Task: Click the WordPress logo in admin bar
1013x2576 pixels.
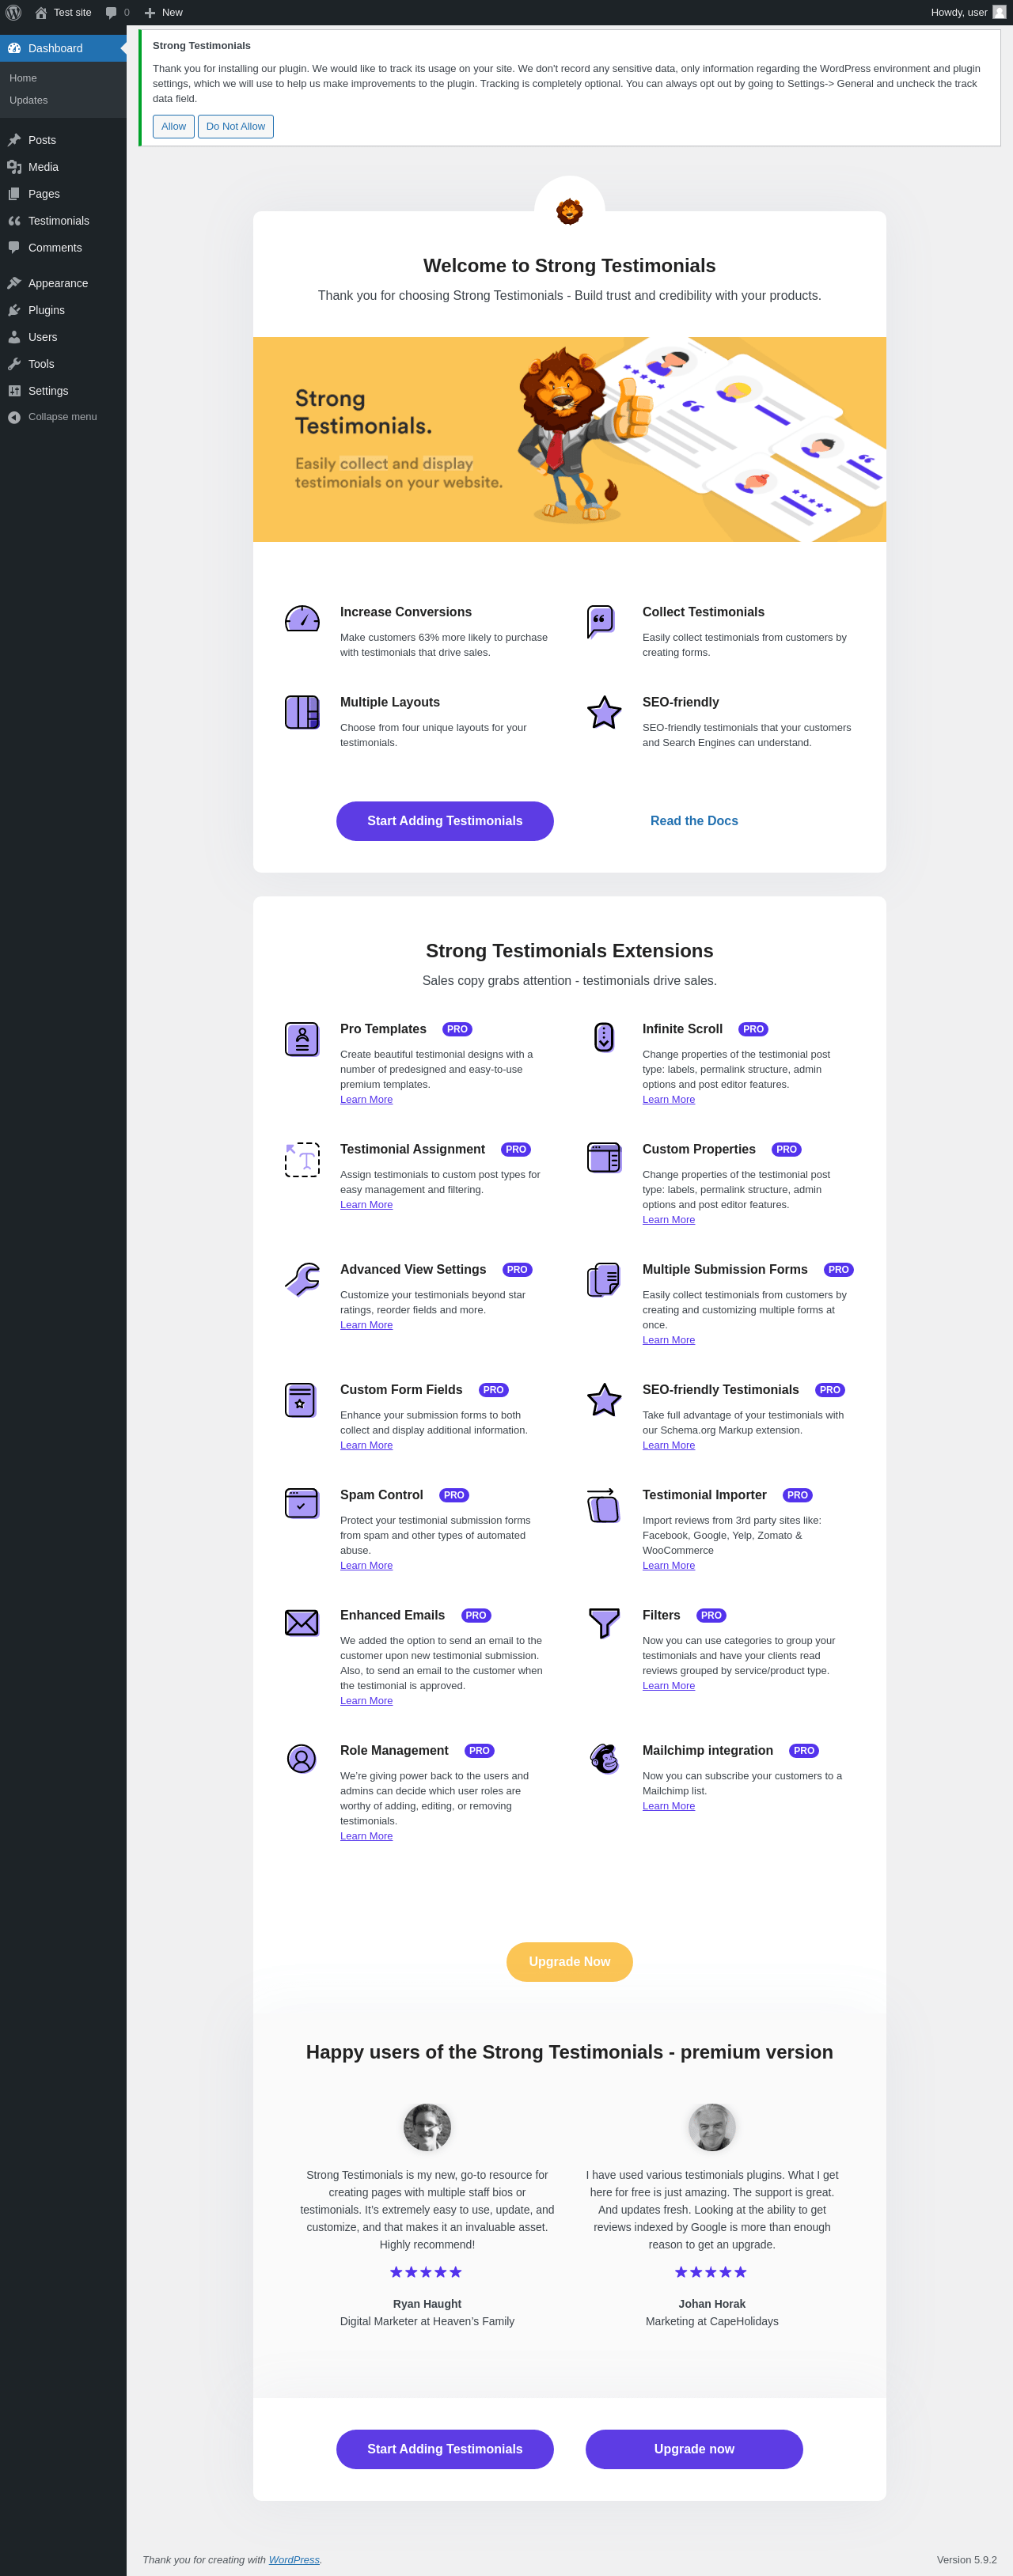Action: click(x=14, y=12)
